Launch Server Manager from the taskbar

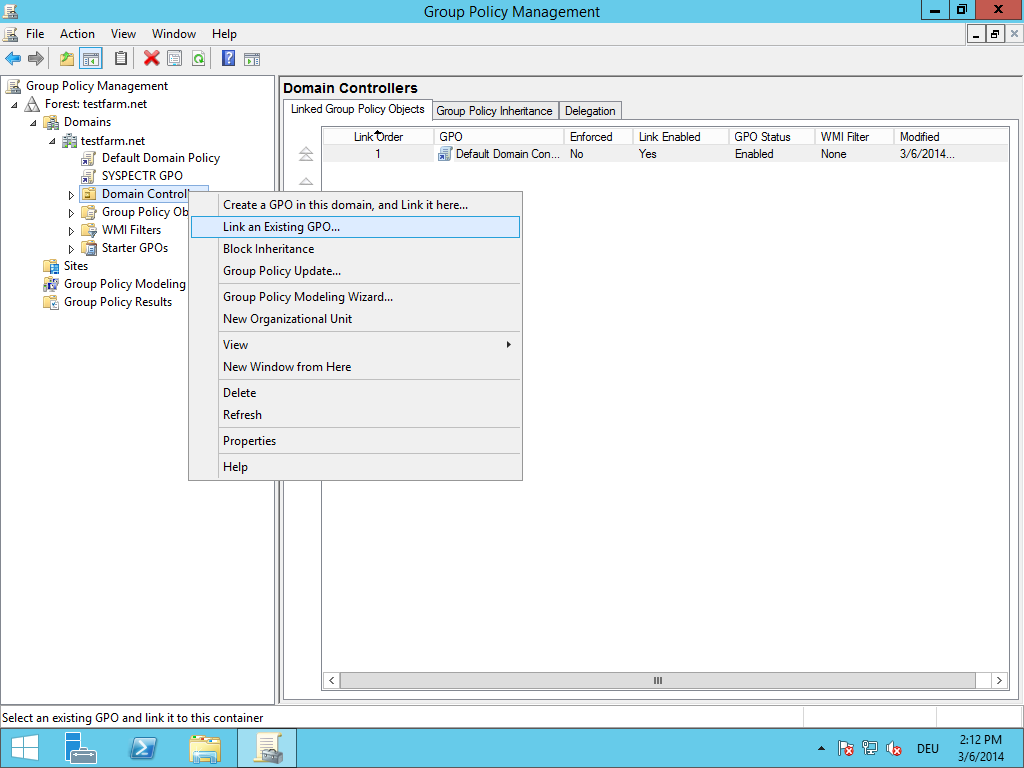81,748
